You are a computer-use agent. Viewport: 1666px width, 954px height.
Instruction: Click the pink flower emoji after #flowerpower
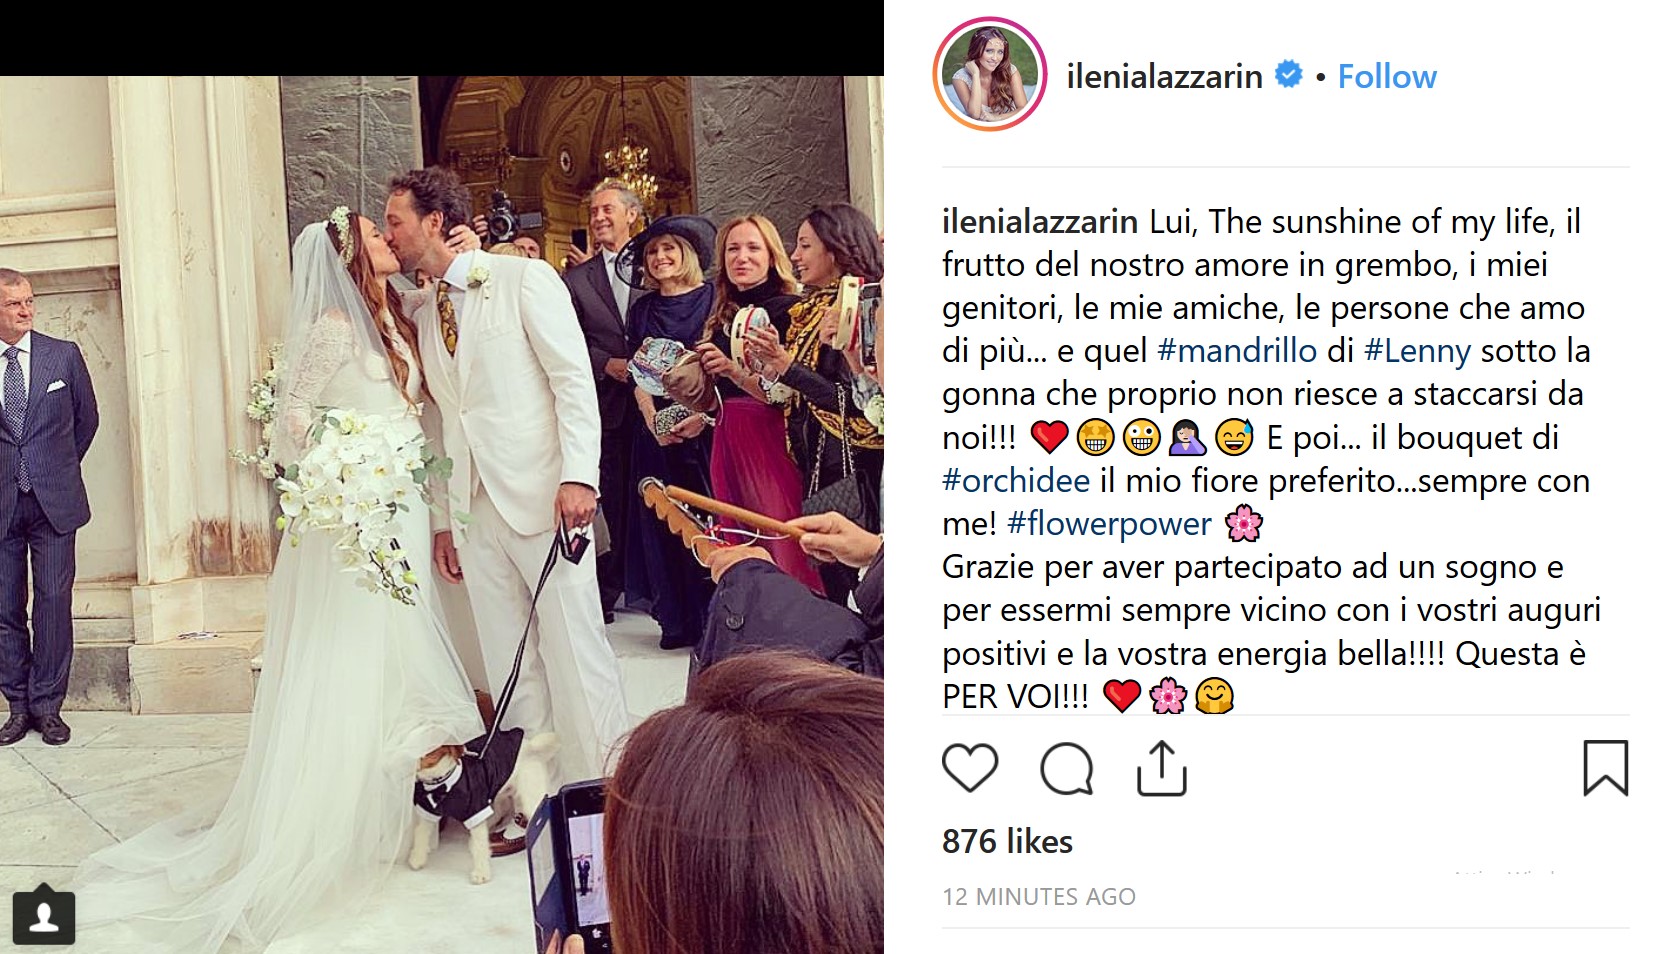1244,523
